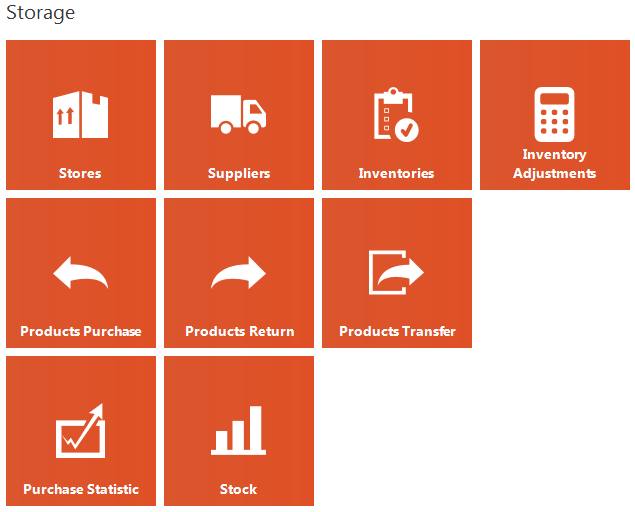
Task: Open the Products Return label
Action: (x=240, y=331)
